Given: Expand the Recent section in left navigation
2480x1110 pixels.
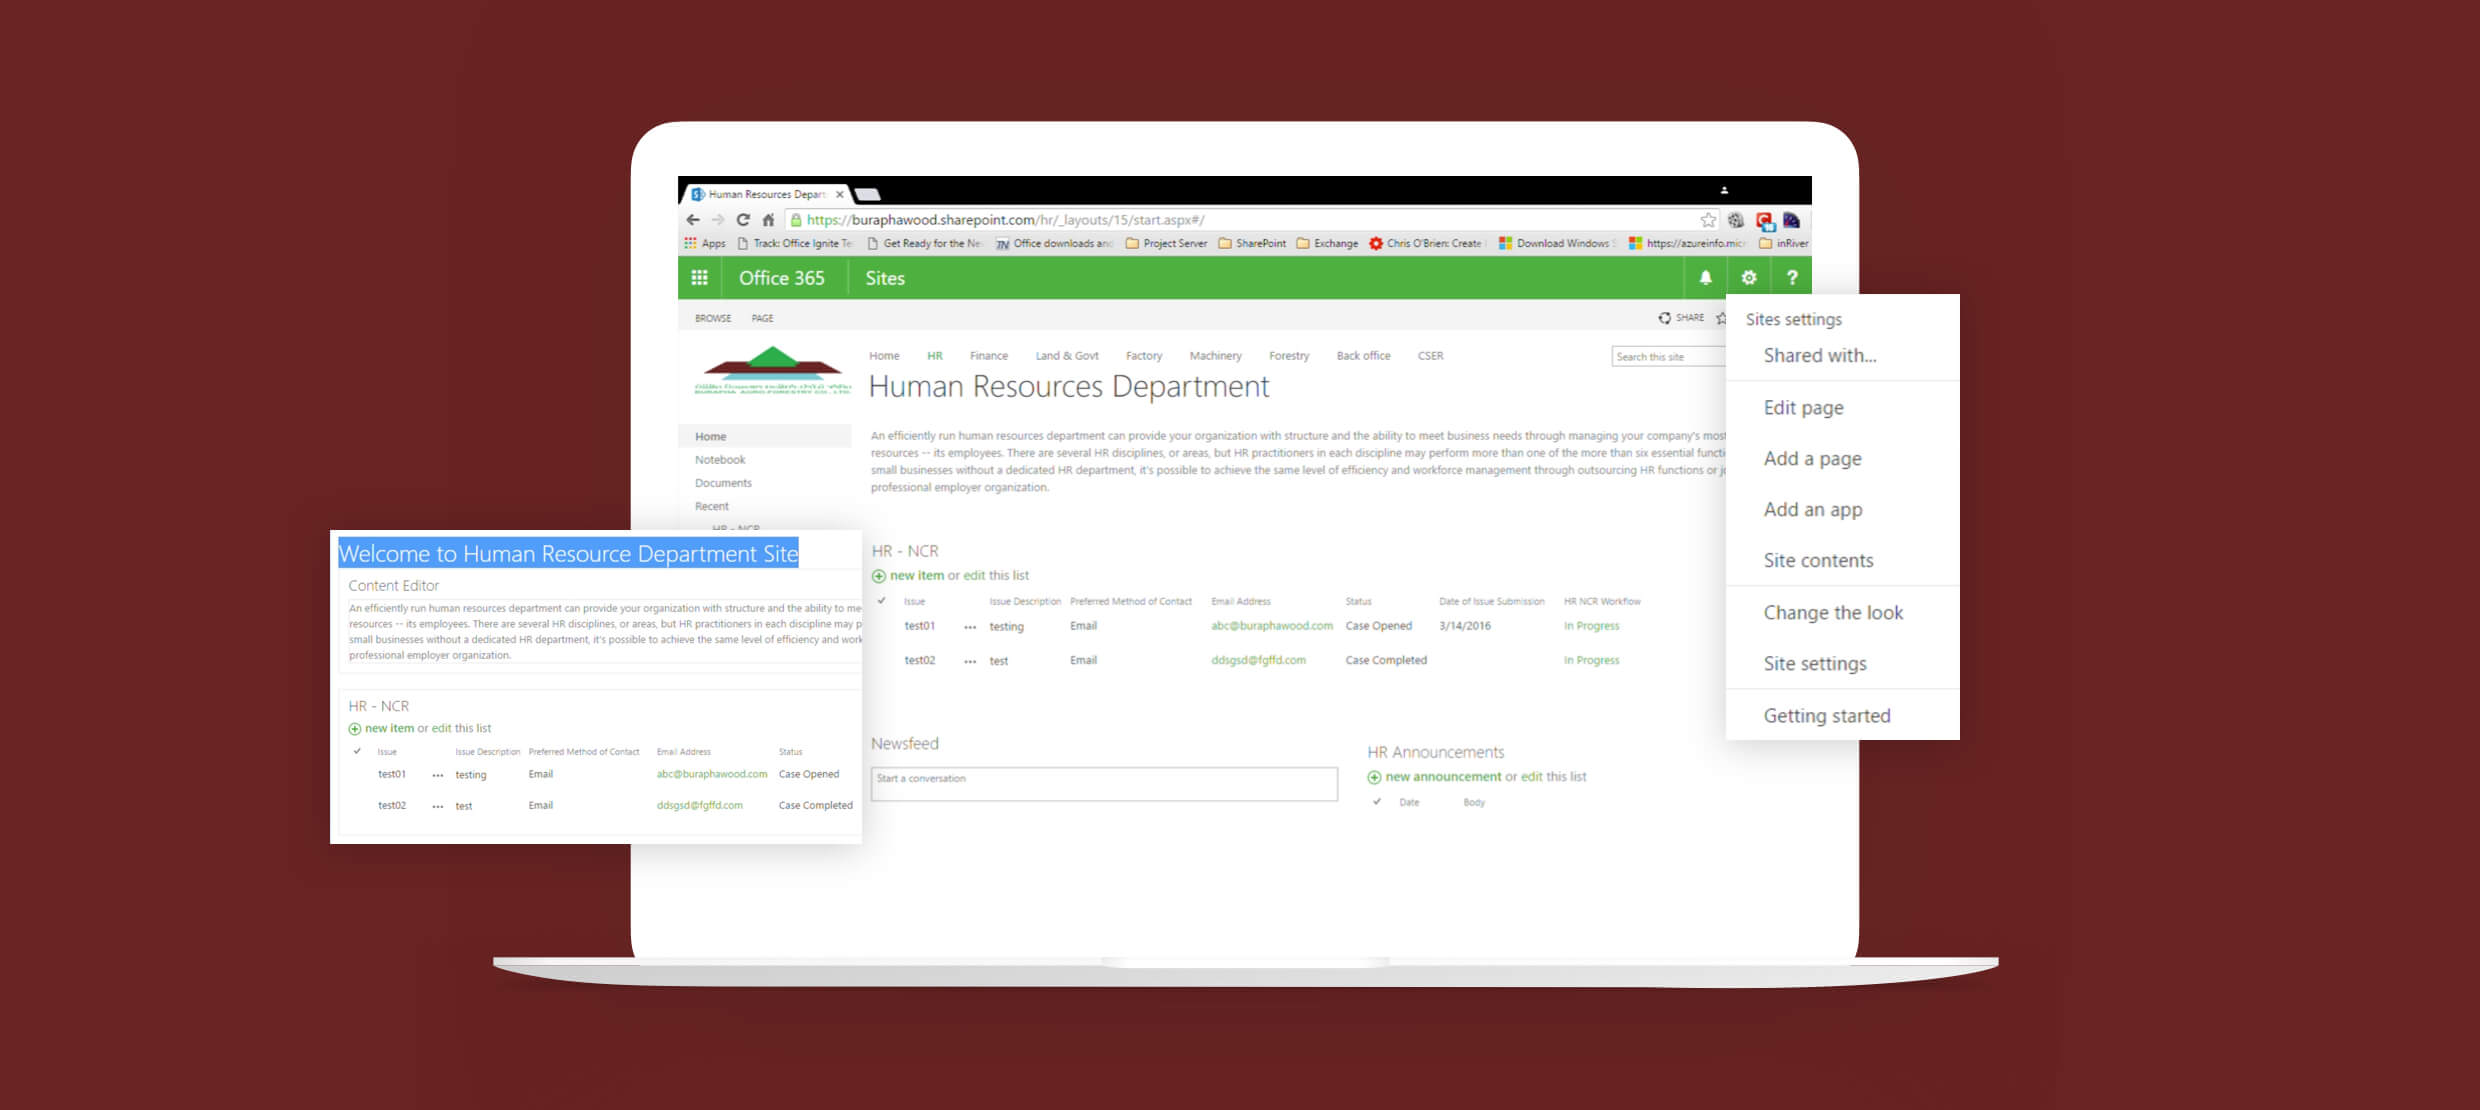Looking at the screenshot, I should point(711,506).
